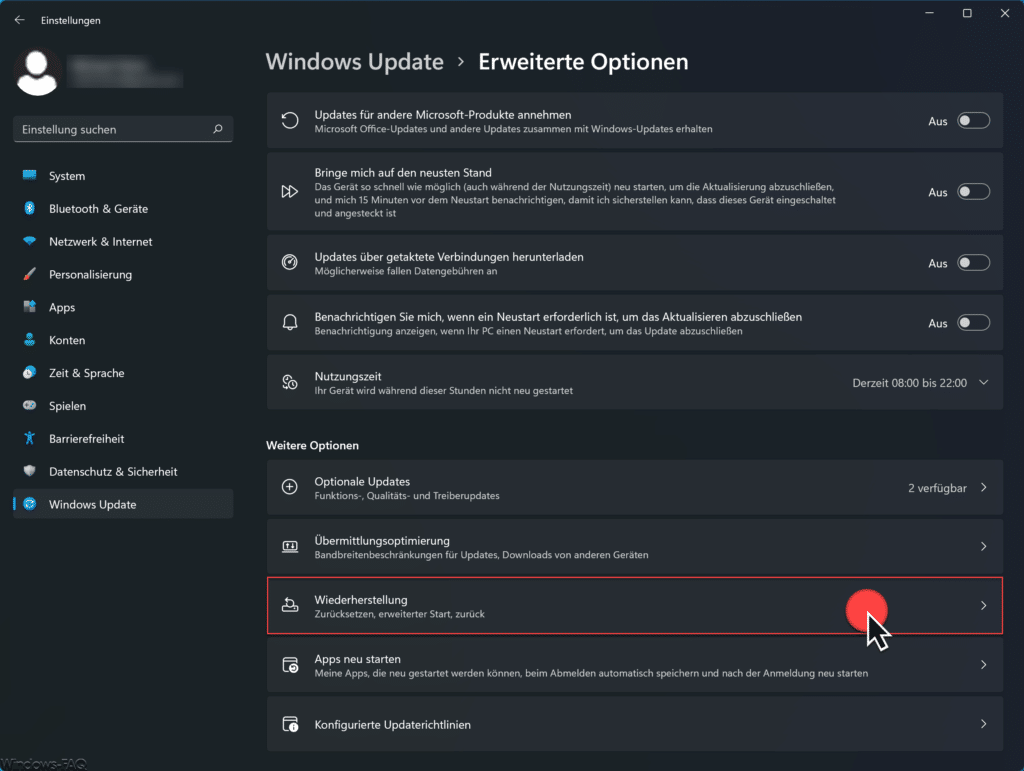The width and height of the screenshot is (1024, 771).
Task: Select Zeit & Sprache in sidebar
Action: point(123,373)
